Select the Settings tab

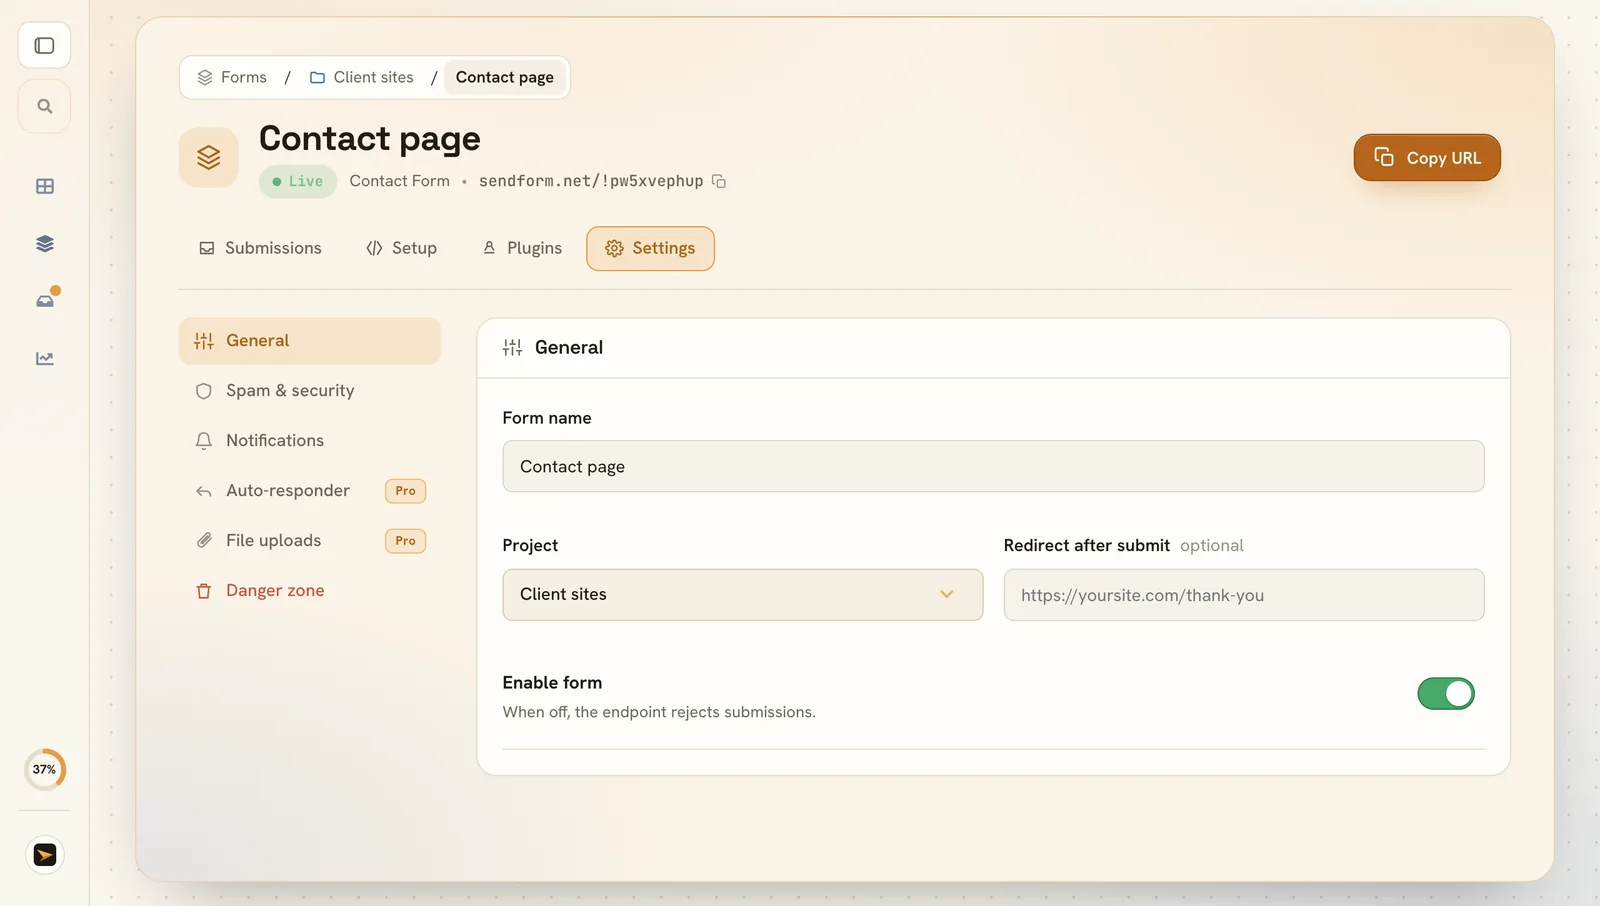click(x=650, y=248)
